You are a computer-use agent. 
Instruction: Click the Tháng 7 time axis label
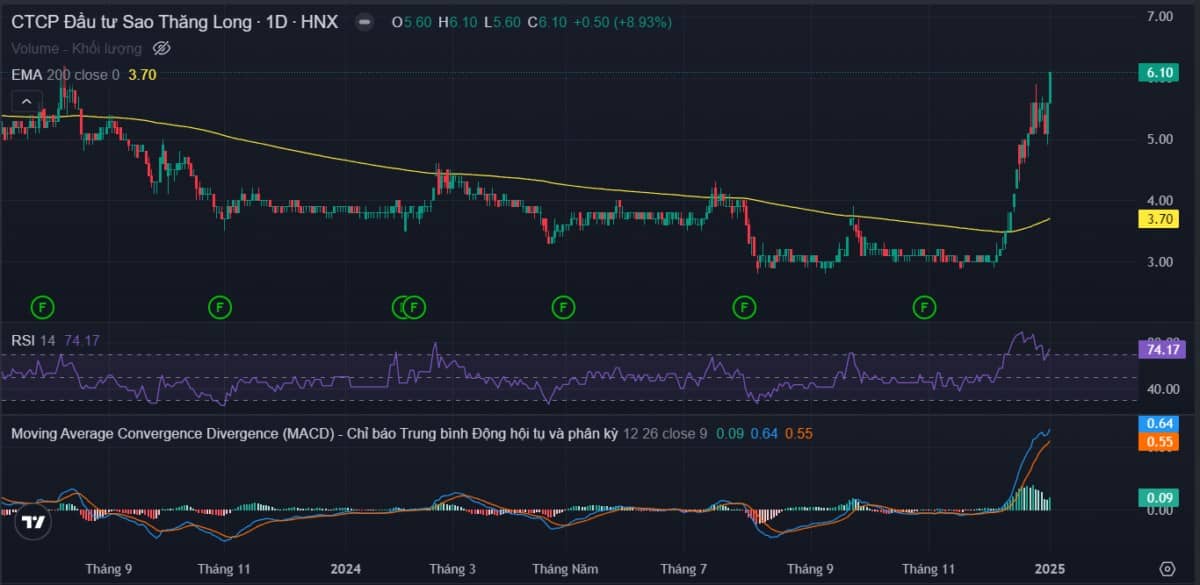click(x=684, y=569)
